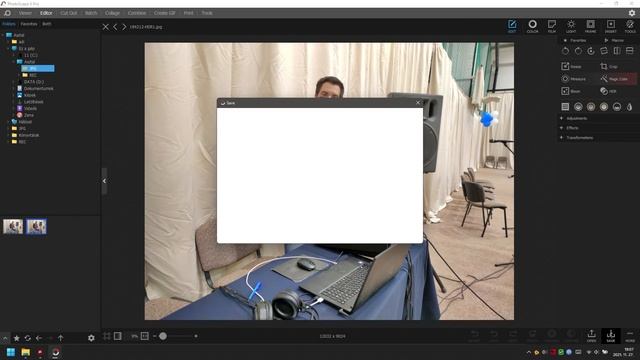The height and width of the screenshot is (360, 640).
Task: Open the FRAME tab icon
Action: (x=591, y=26)
